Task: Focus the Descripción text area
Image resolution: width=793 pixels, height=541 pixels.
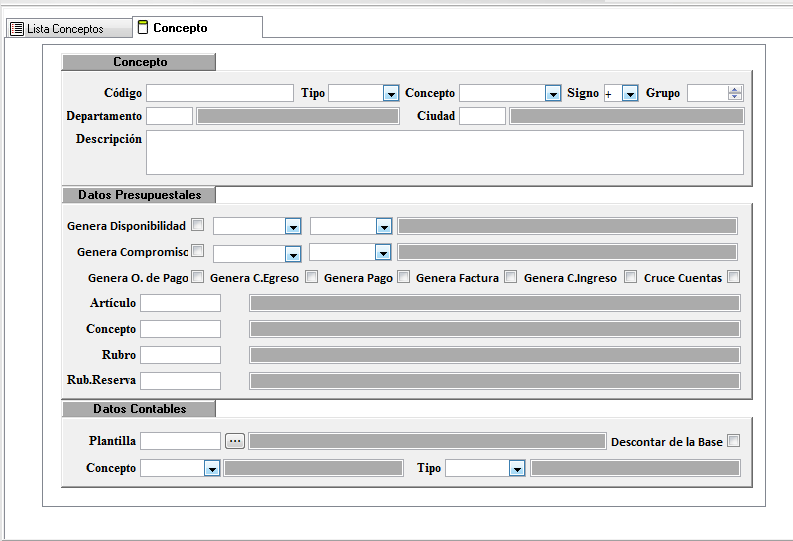Action: [444, 152]
